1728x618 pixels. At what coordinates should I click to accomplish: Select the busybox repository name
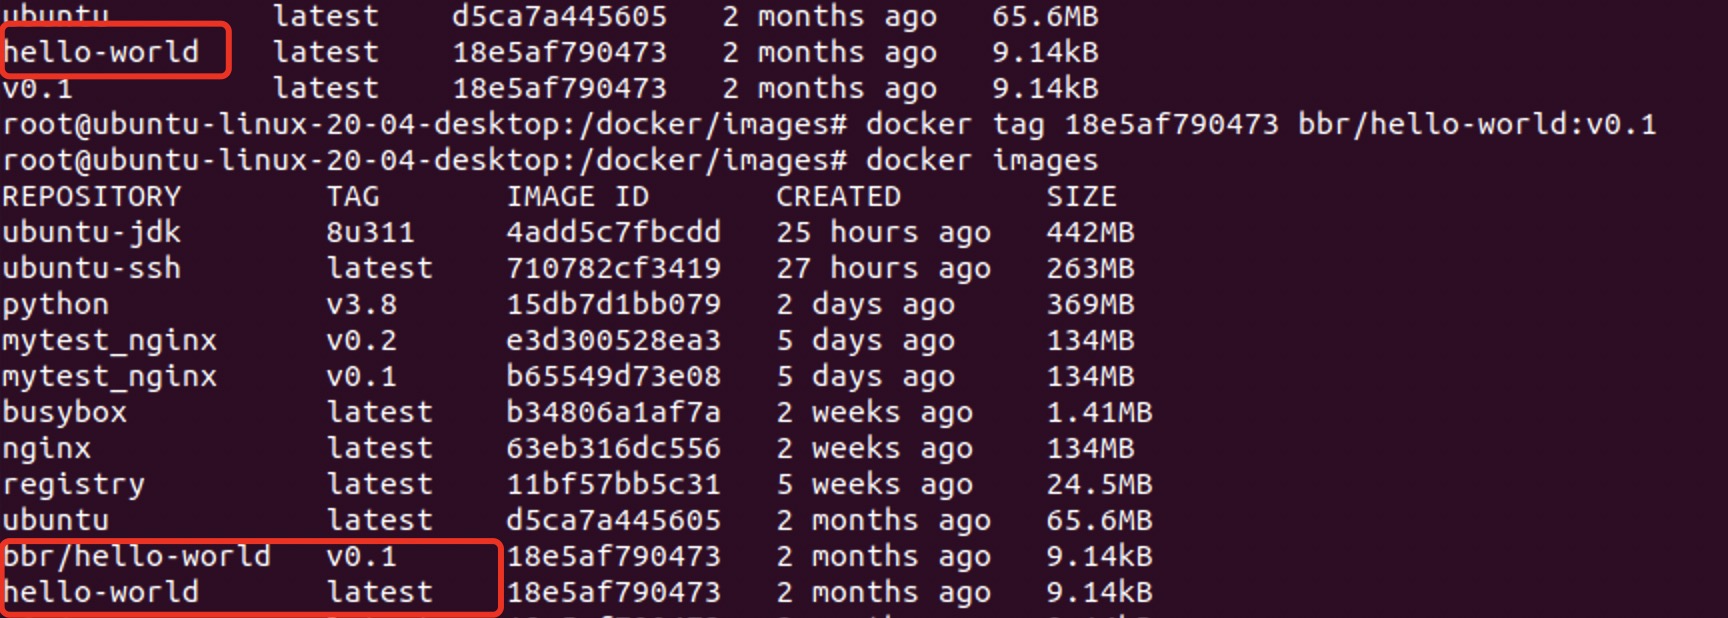(x=65, y=413)
